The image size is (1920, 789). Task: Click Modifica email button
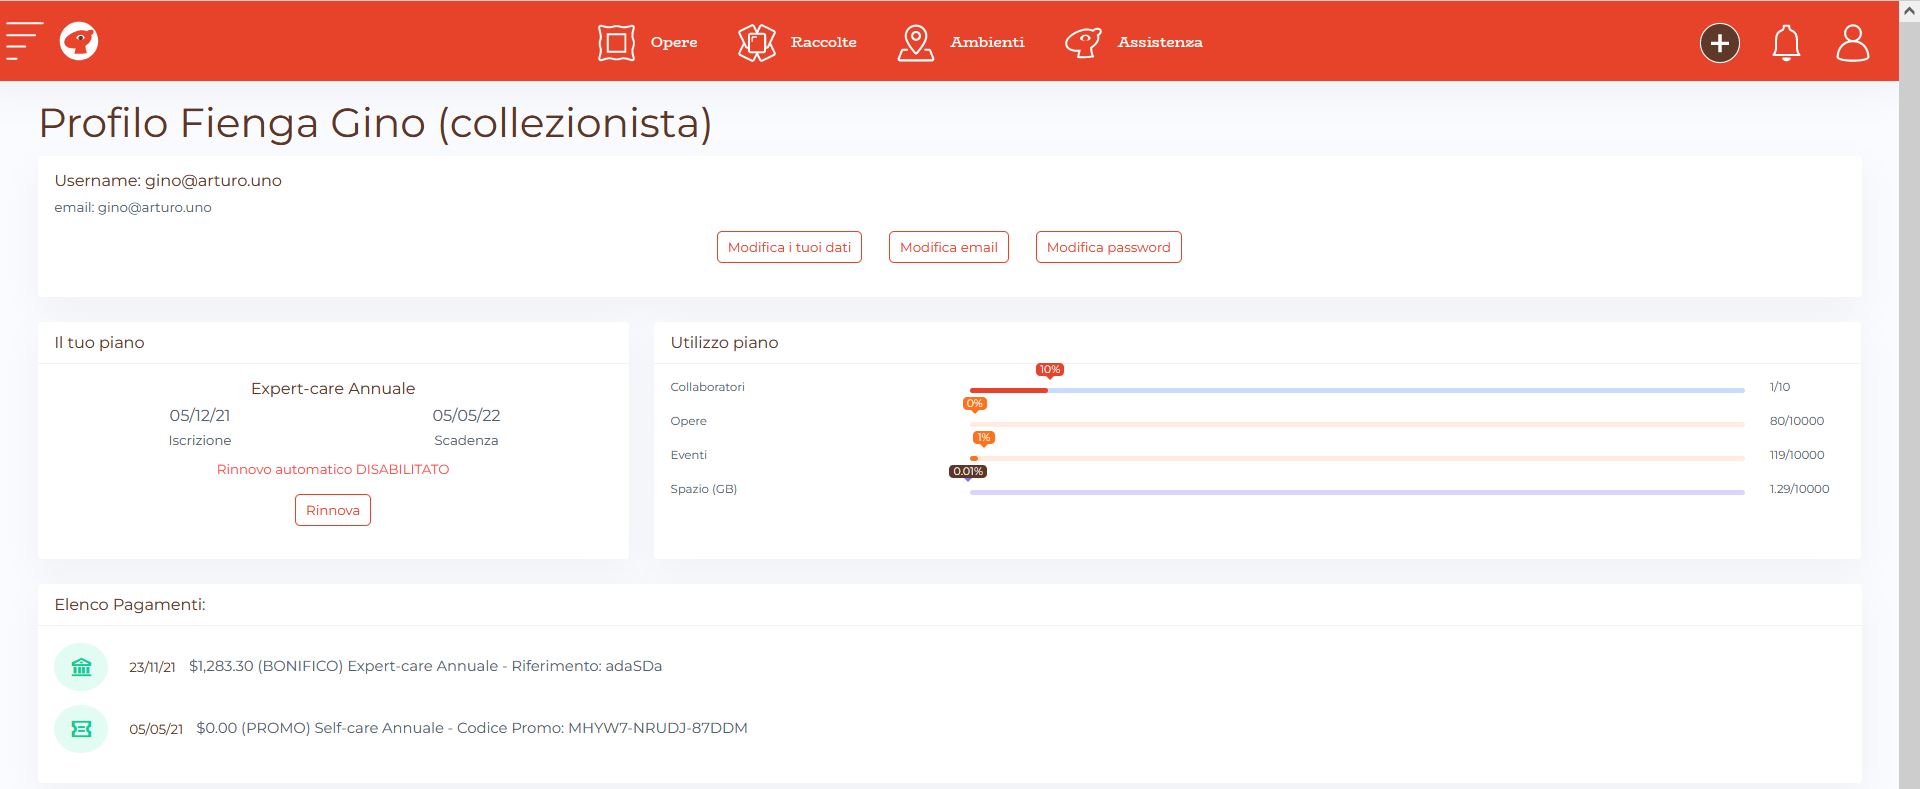(949, 247)
